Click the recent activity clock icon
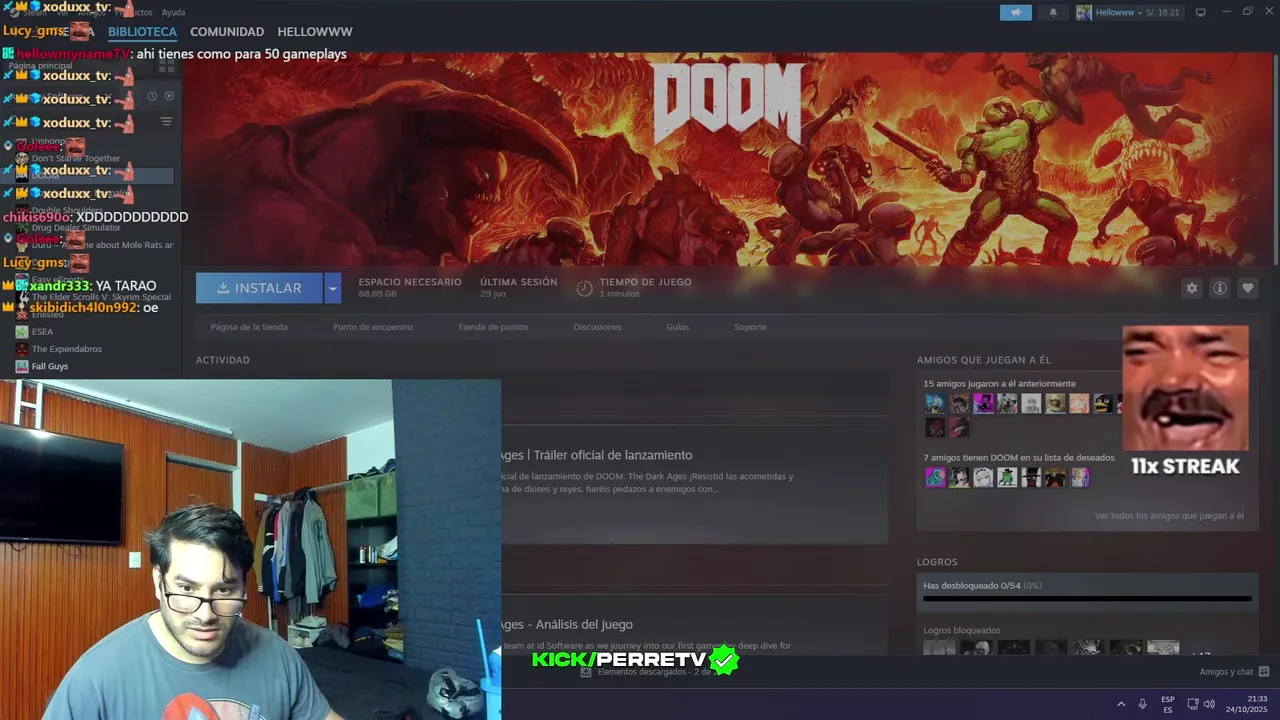Screen dimensions: 1280x720 (152, 96)
